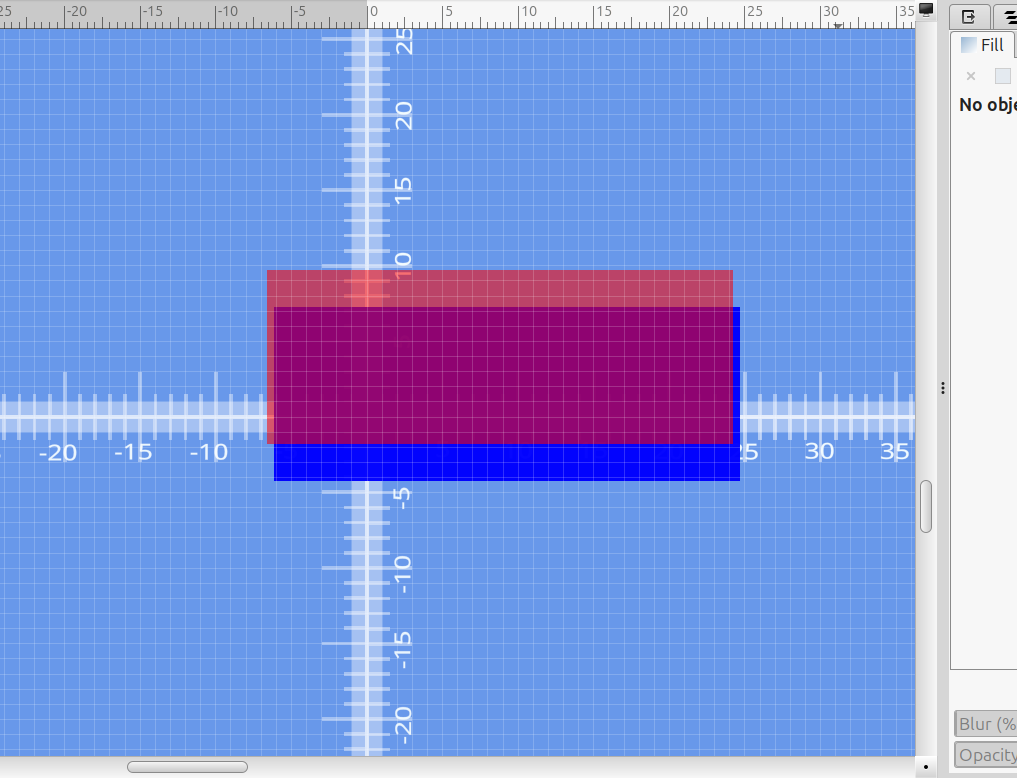This screenshot has width=1017, height=778.
Task: Click the vertical scrollbar thumb
Action: (926, 506)
